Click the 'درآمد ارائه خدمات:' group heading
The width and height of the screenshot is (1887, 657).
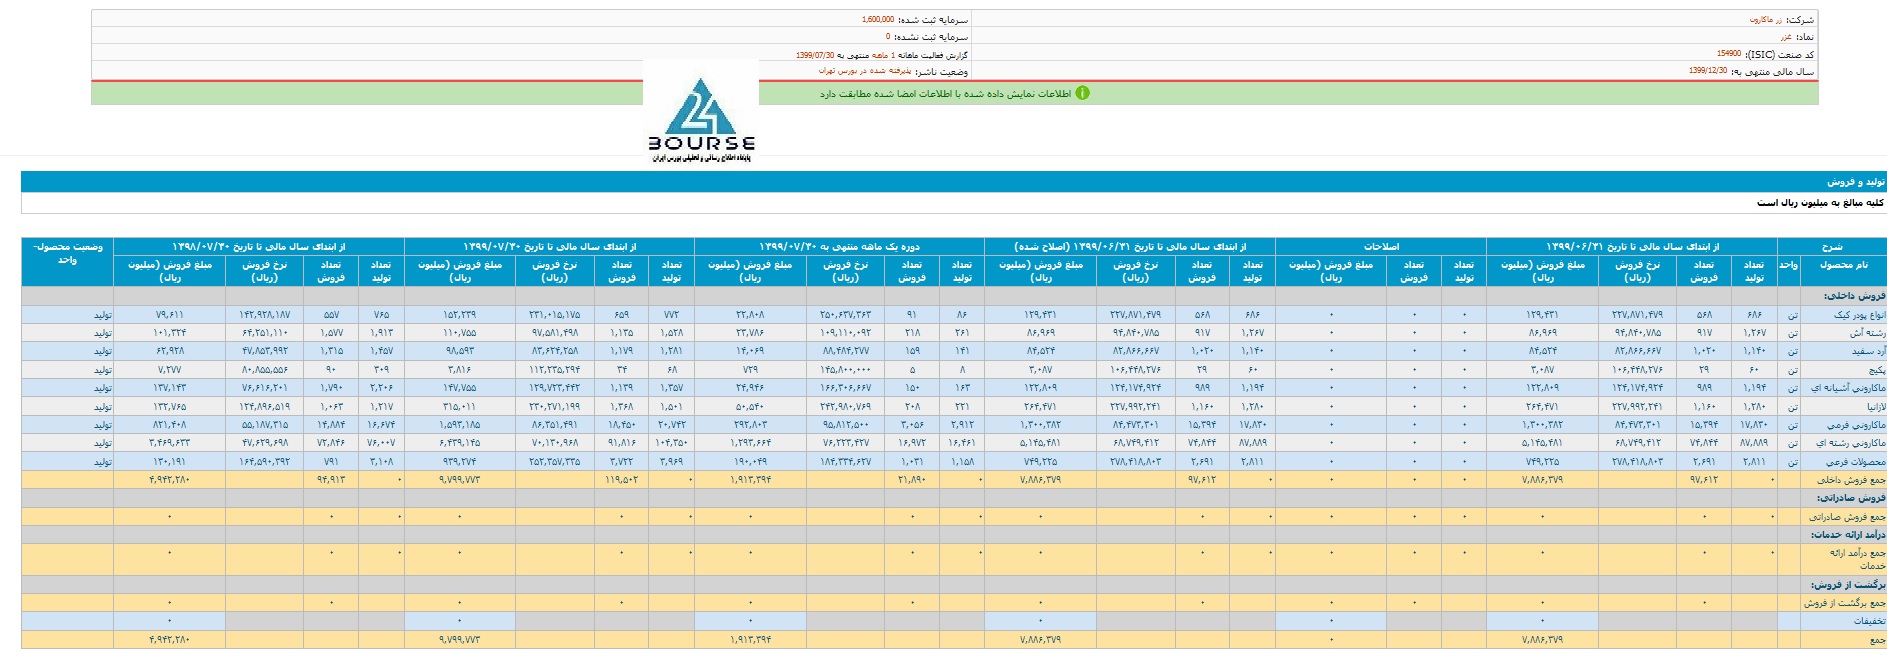tap(1847, 535)
